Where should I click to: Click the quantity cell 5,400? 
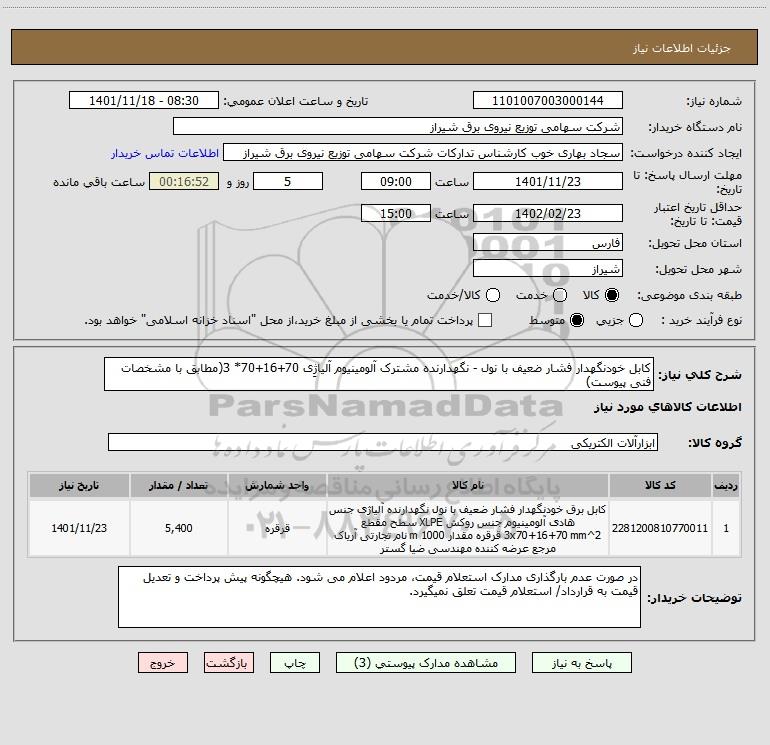coord(179,528)
